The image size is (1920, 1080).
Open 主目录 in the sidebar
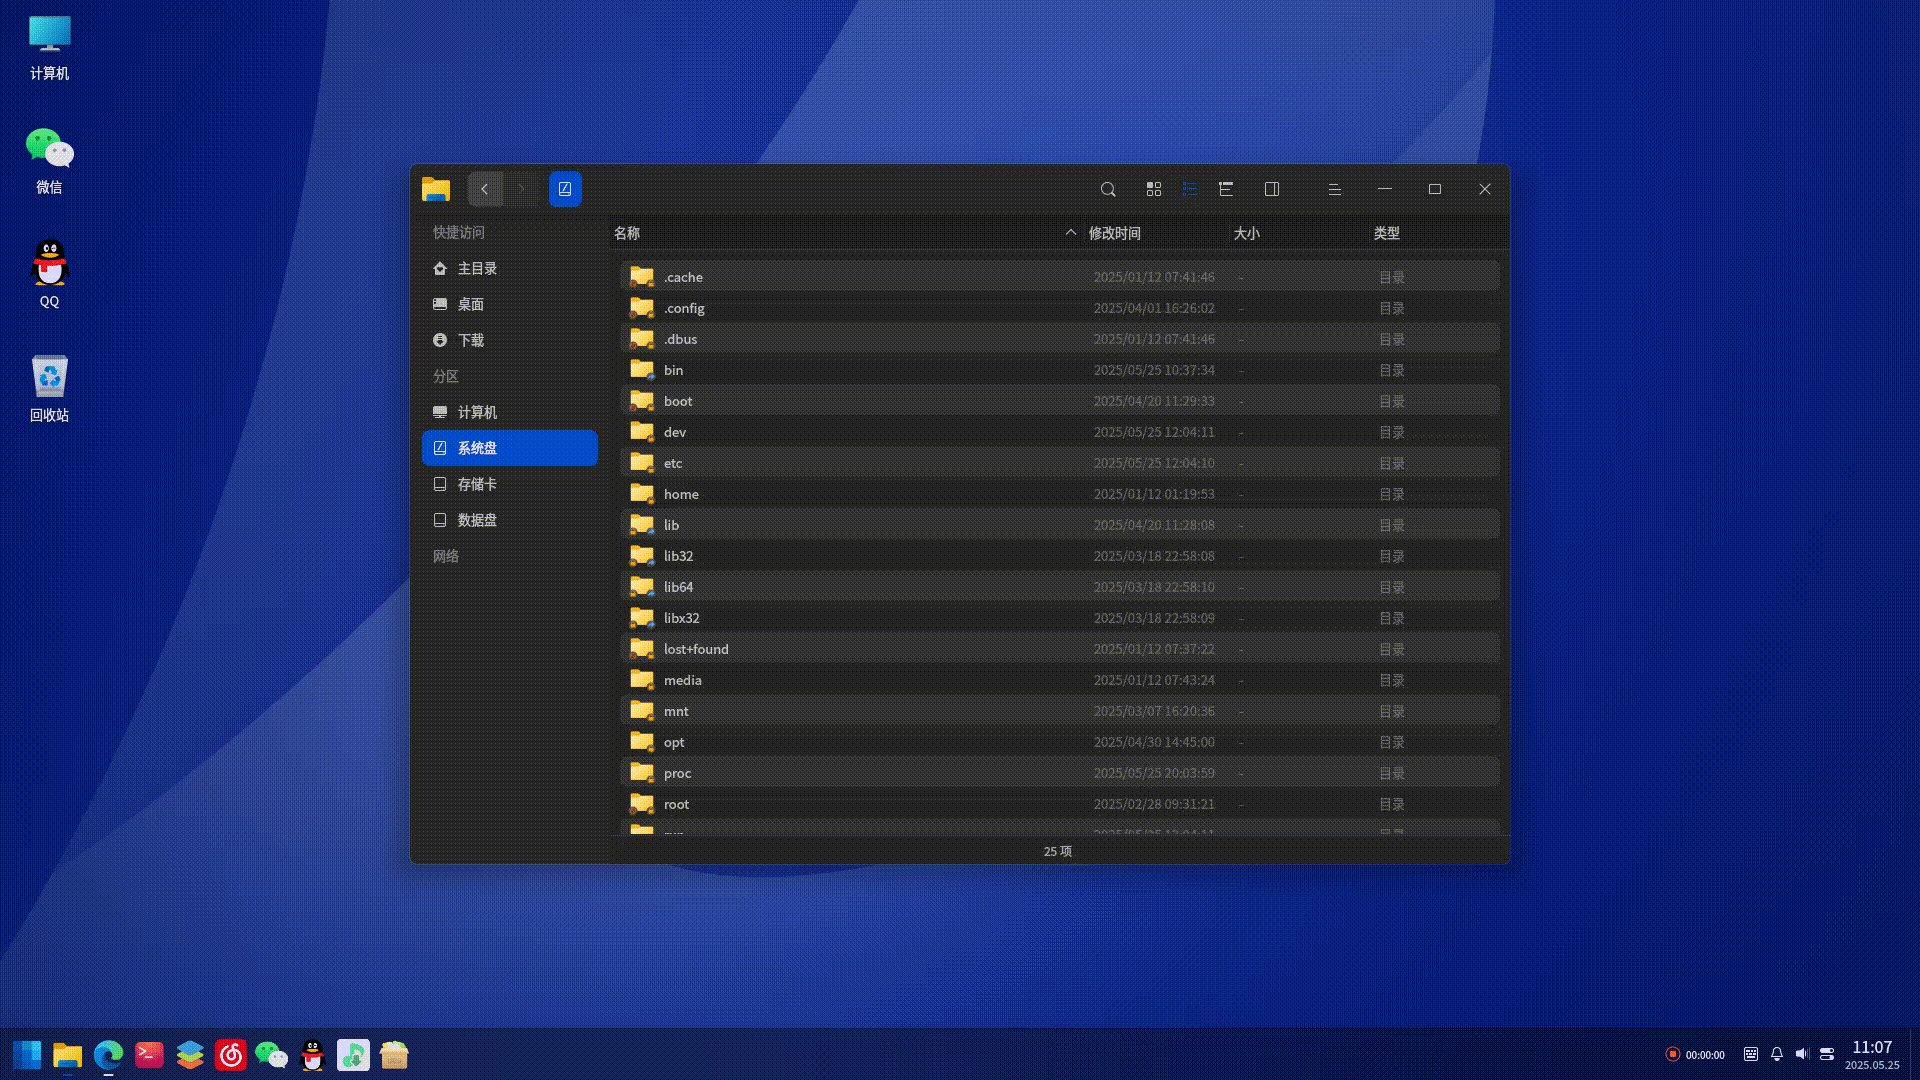(x=510, y=268)
